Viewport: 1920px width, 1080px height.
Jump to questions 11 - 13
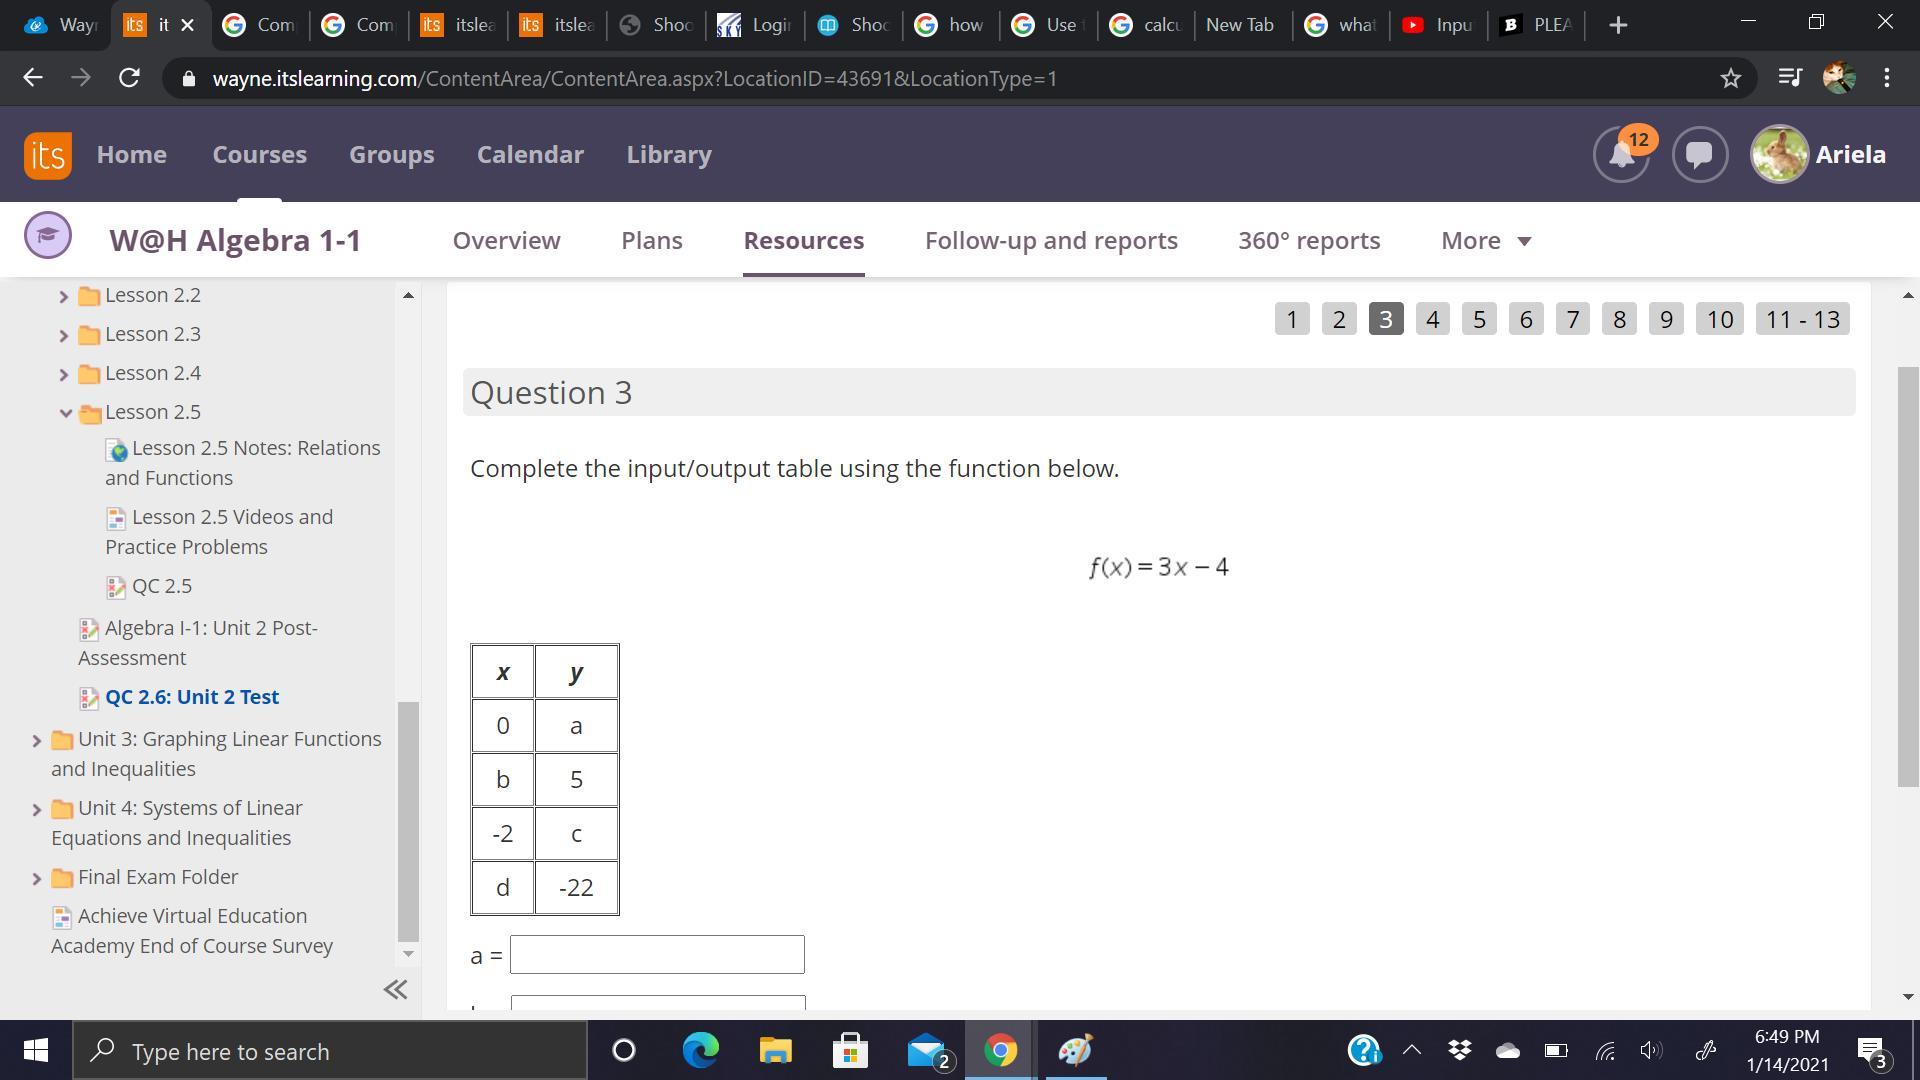click(1802, 319)
